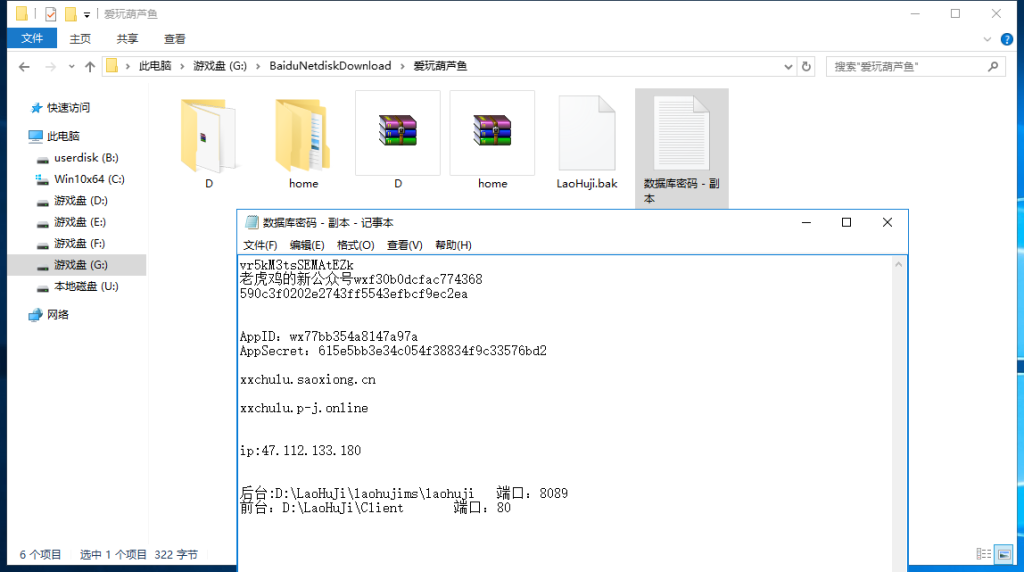Image resolution: width=1024 pixels, height=572 pixels.
Task: Go up one folder level
Action: pos(90,67)
